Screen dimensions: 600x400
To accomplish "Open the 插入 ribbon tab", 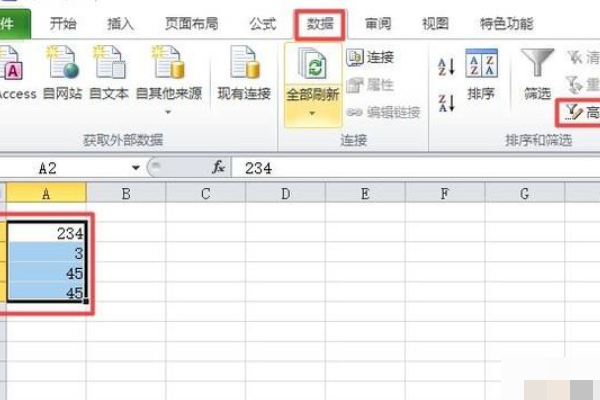I will 120,24.
